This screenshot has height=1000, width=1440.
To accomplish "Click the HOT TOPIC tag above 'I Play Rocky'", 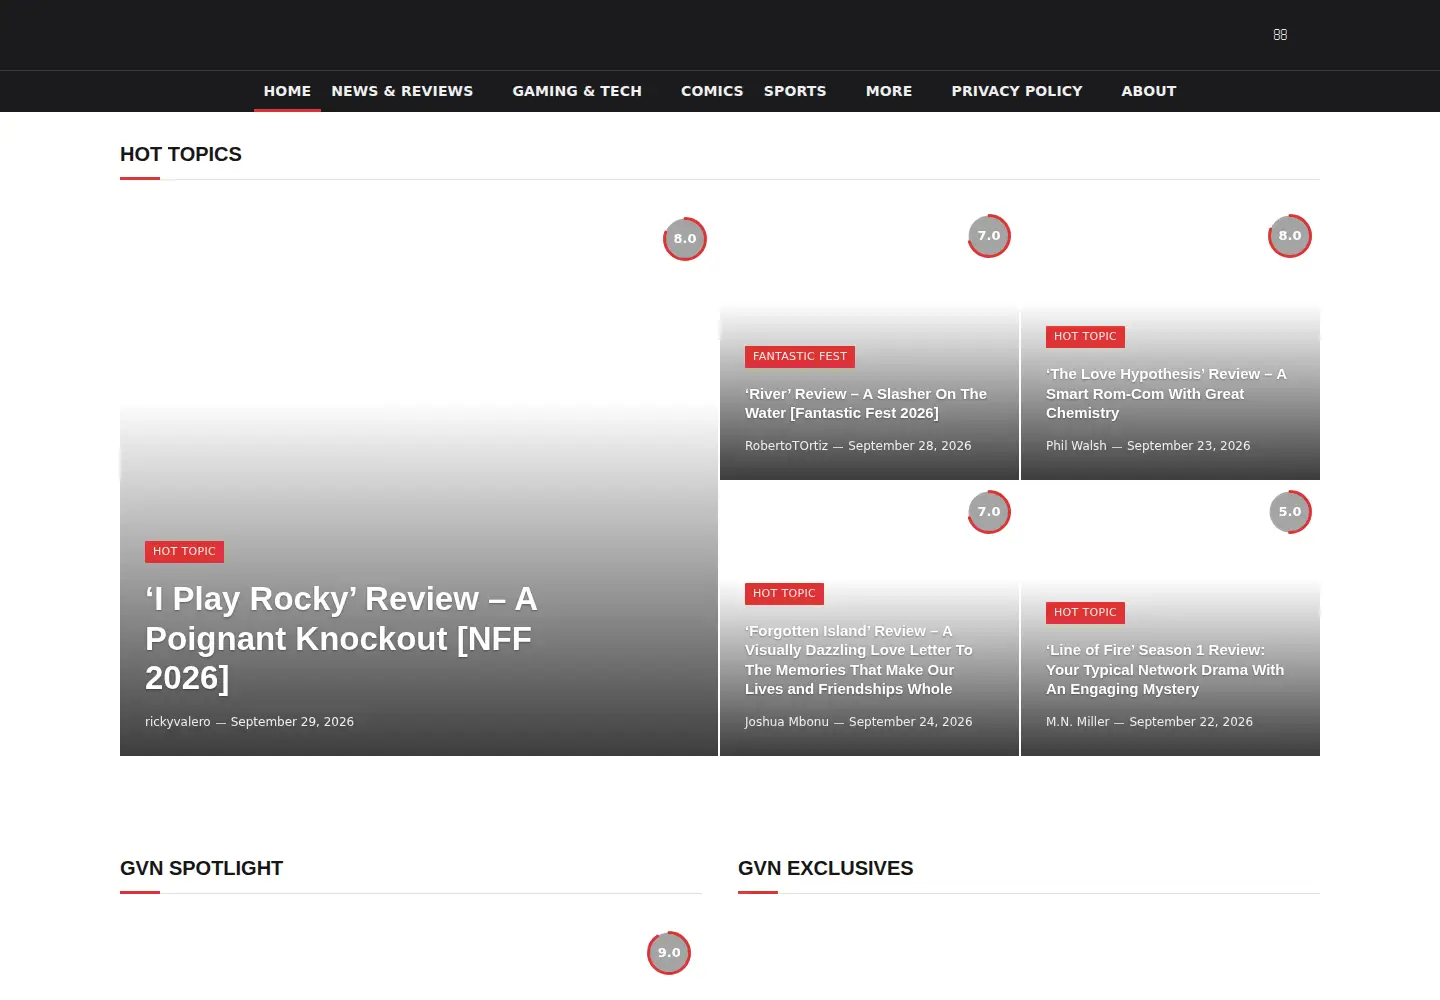I will tap(184, 552).
